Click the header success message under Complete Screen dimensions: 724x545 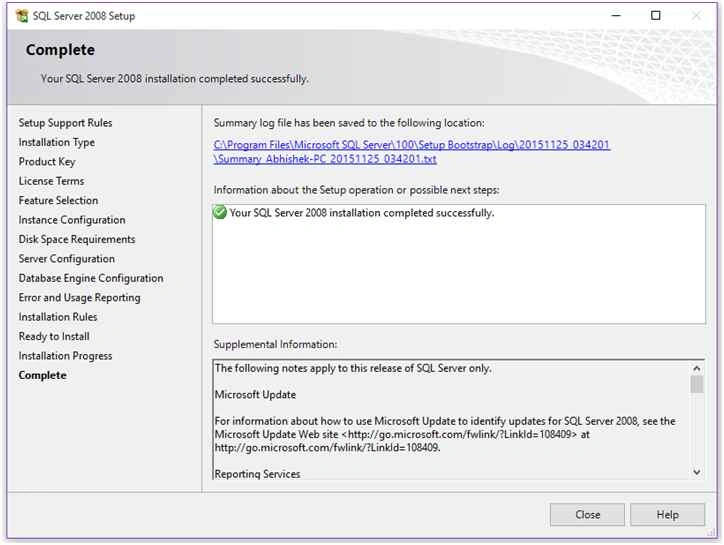pos(174,79)
